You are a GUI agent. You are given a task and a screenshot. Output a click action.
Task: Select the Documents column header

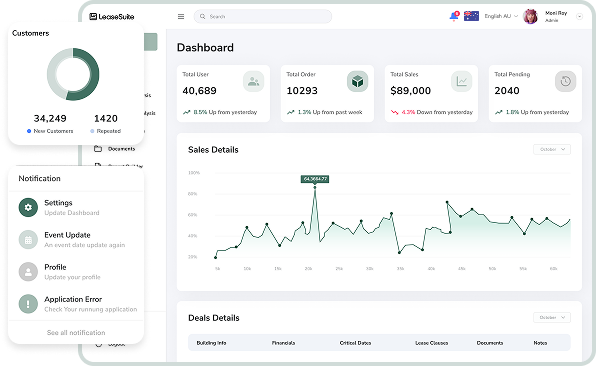point(490,343)
